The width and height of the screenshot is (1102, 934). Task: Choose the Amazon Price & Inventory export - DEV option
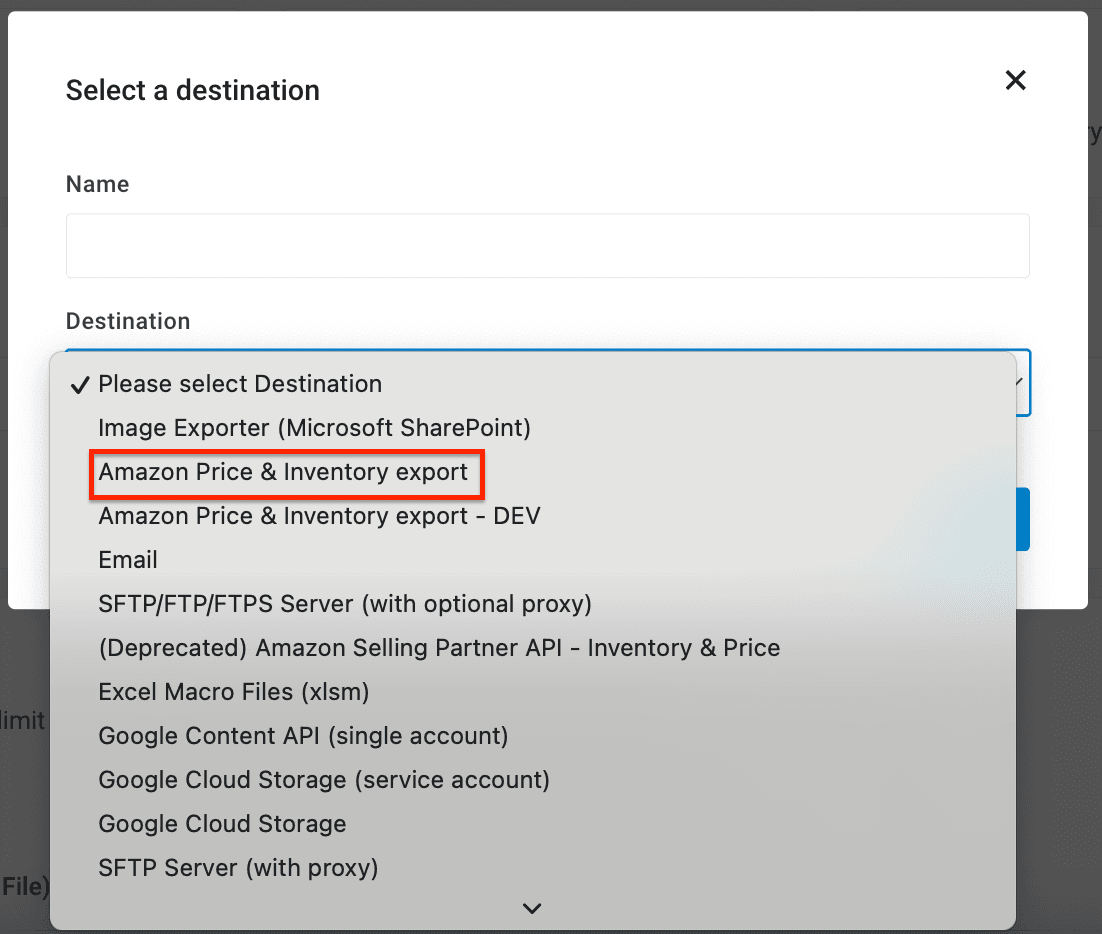click(319, 516)
